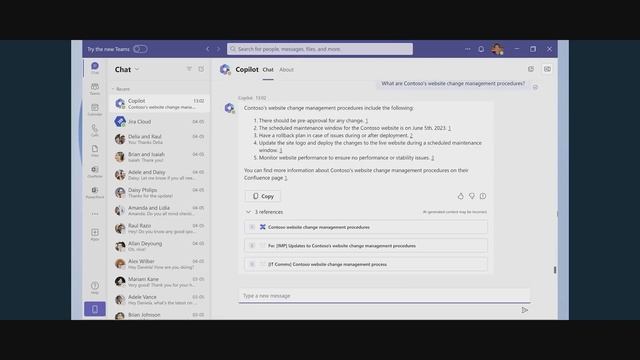
Task: Expand the Chat title dropdown
Action: click(x=137, y=69)
